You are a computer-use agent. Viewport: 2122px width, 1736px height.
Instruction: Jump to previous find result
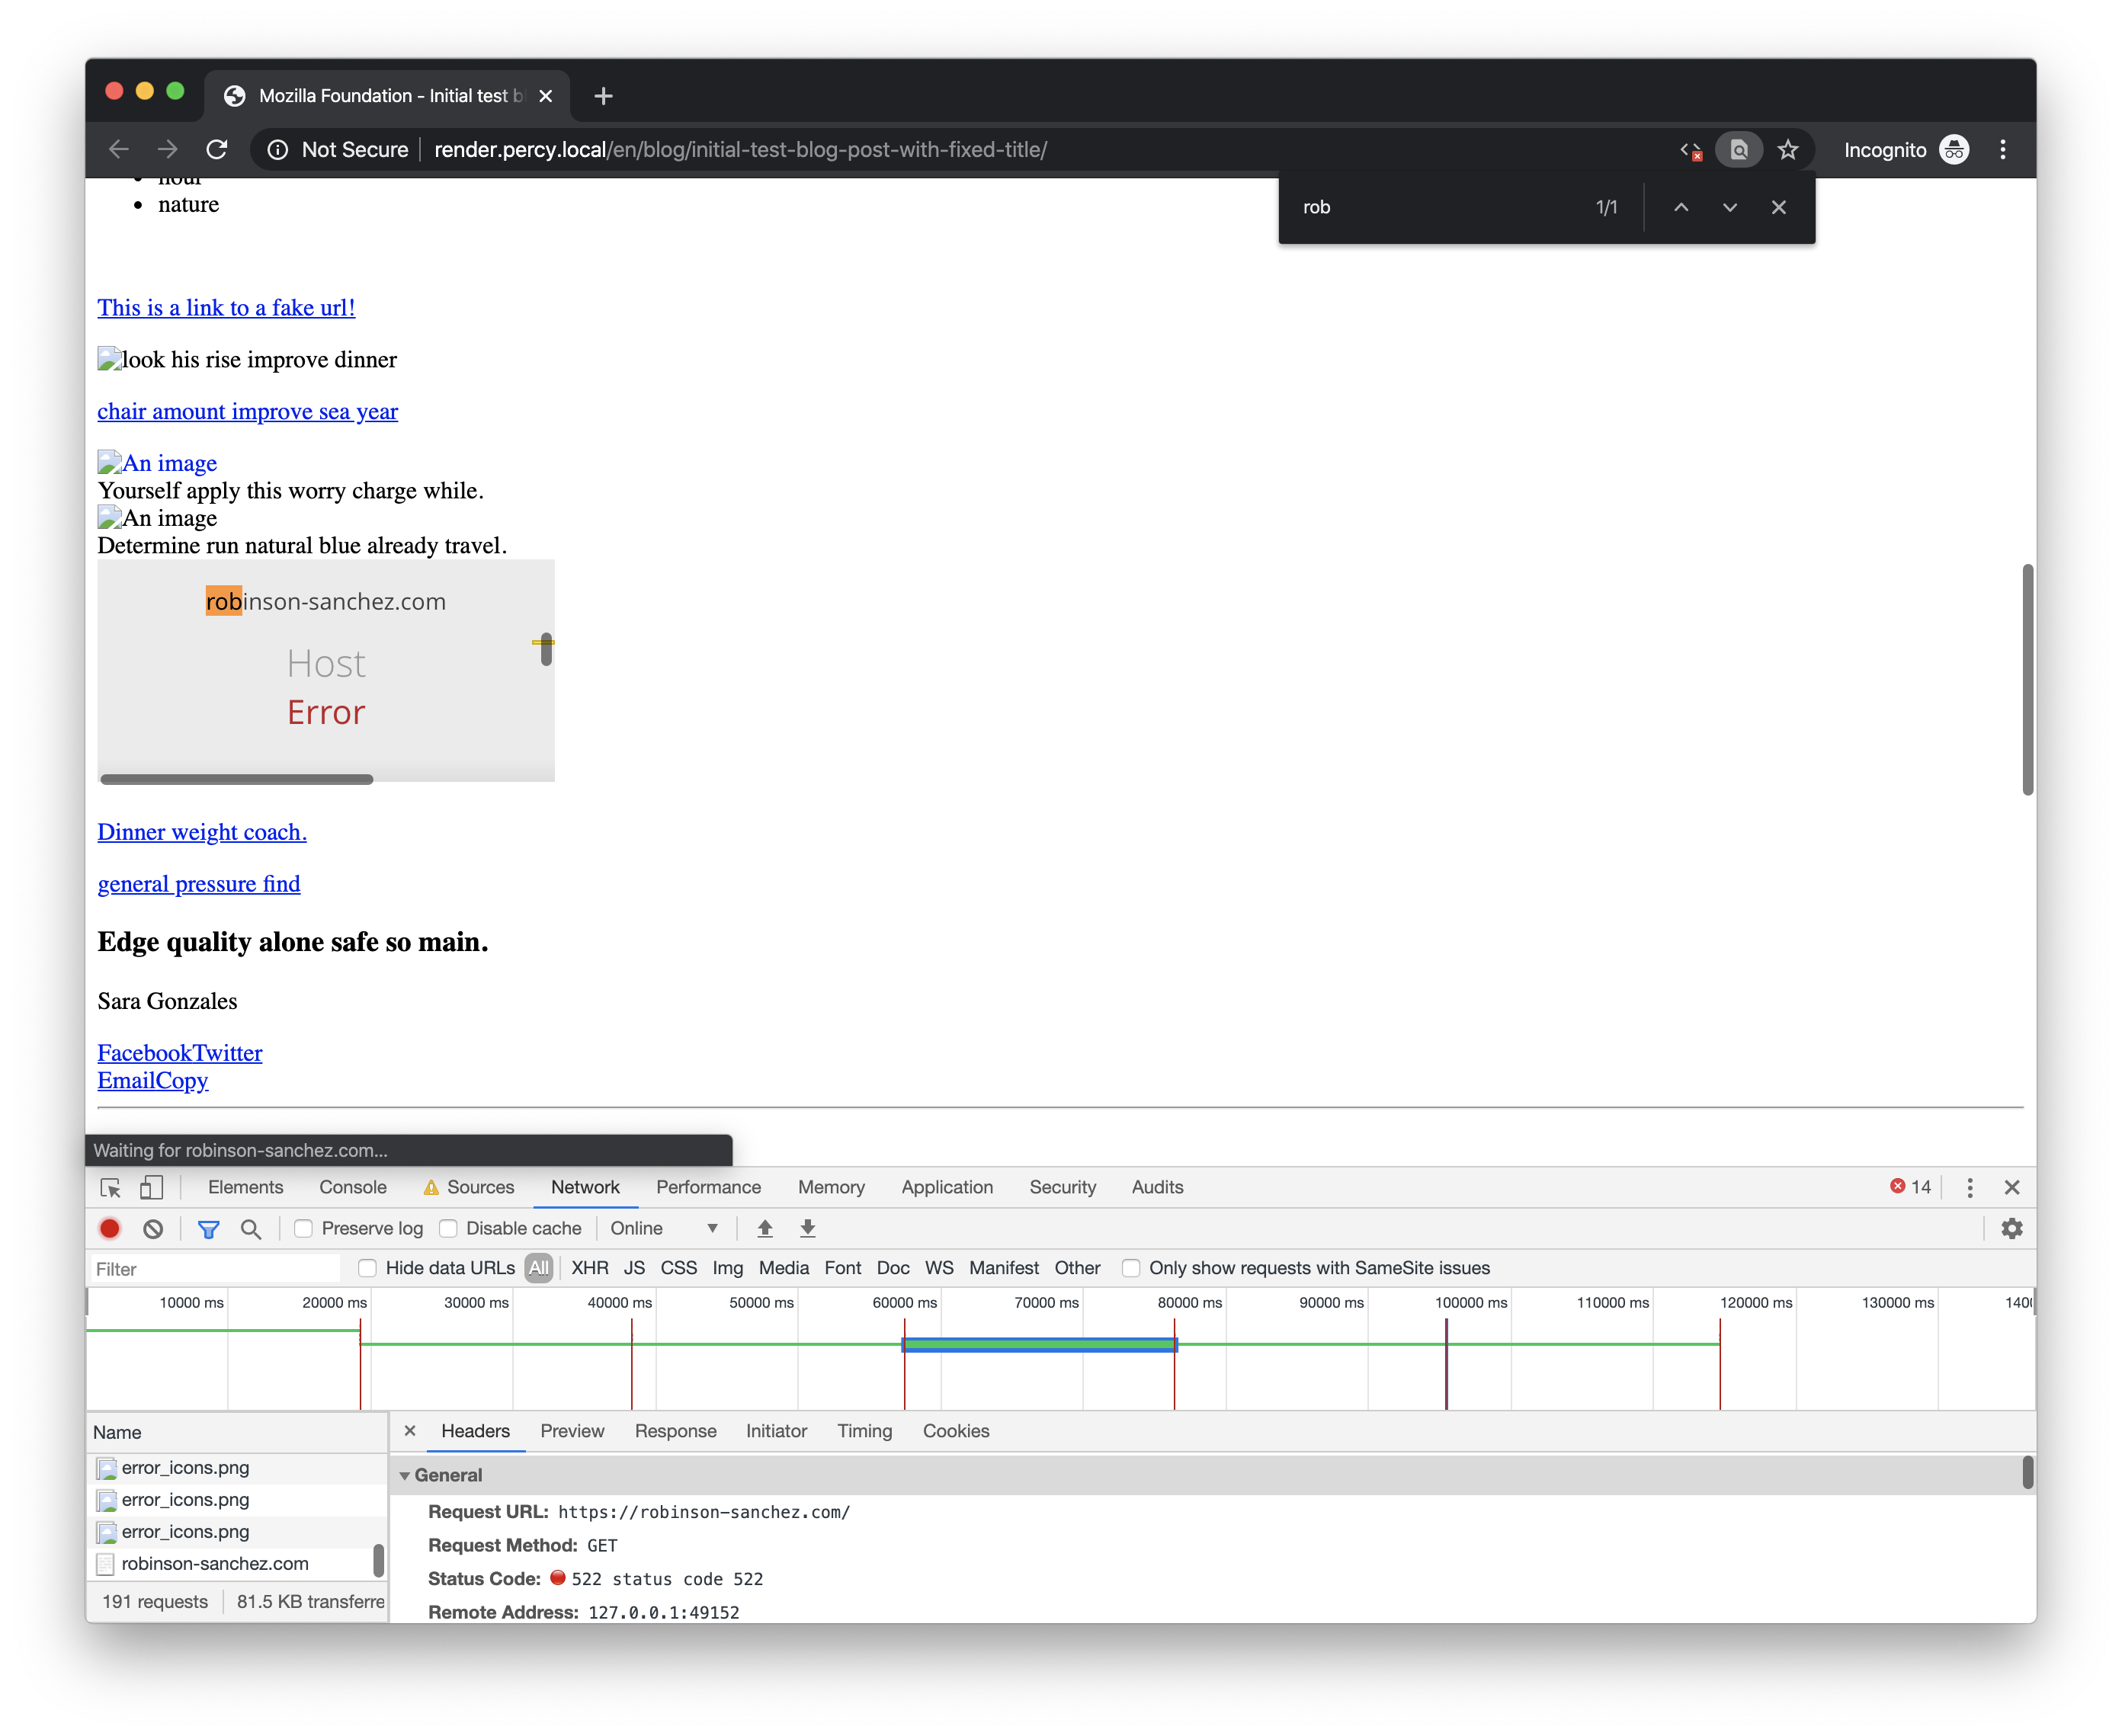click(1681, 207)
